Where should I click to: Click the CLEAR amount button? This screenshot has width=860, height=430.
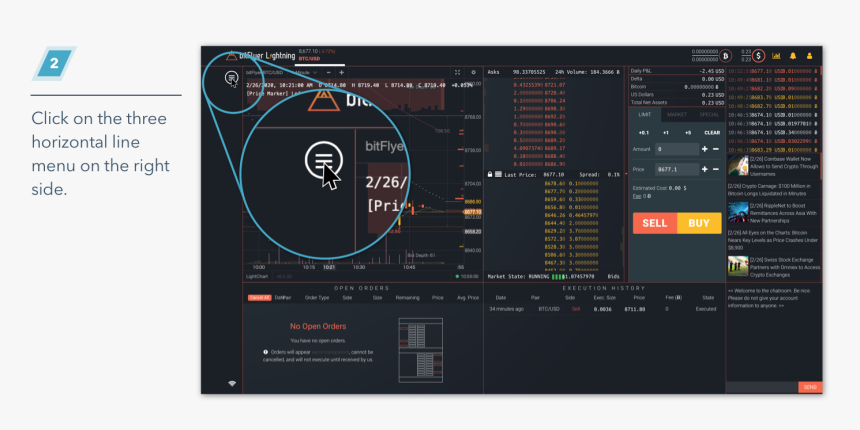tap(711, 132)
